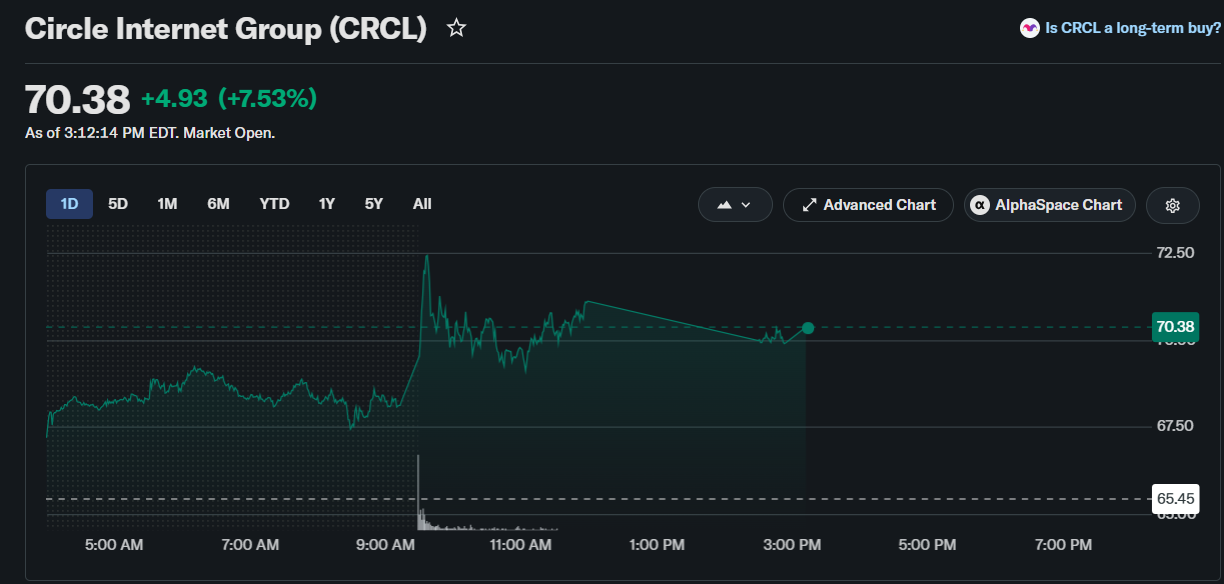Click the 5:00 AM time axis label
This screenshot has height=584, width=1224.
click(x=113, y=545)
